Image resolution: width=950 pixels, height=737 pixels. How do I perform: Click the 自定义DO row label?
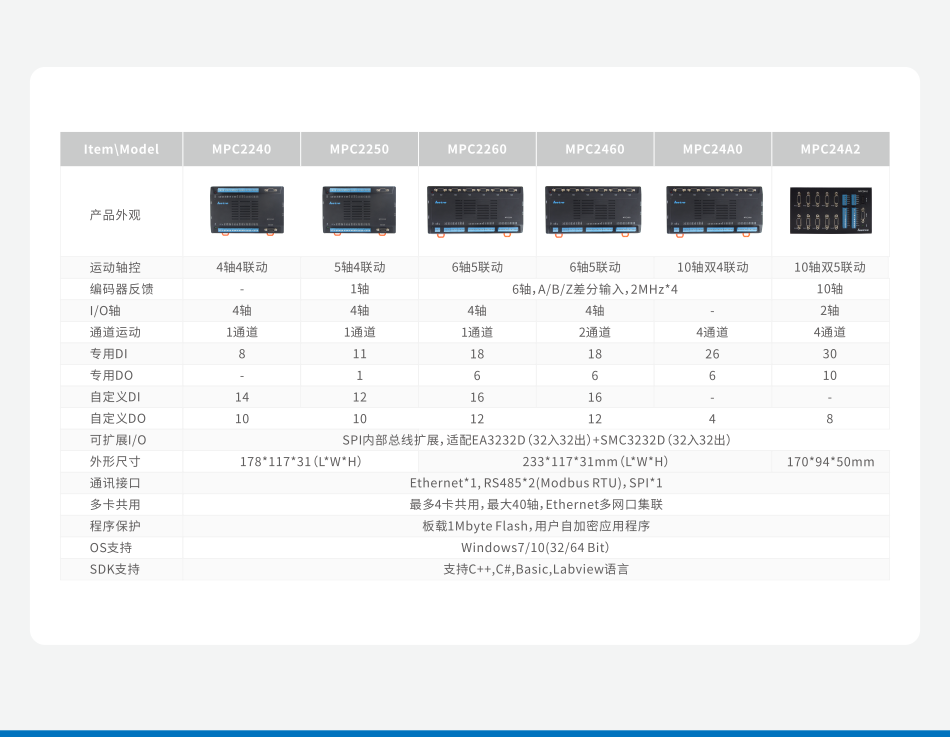click(x=118, y=419)
